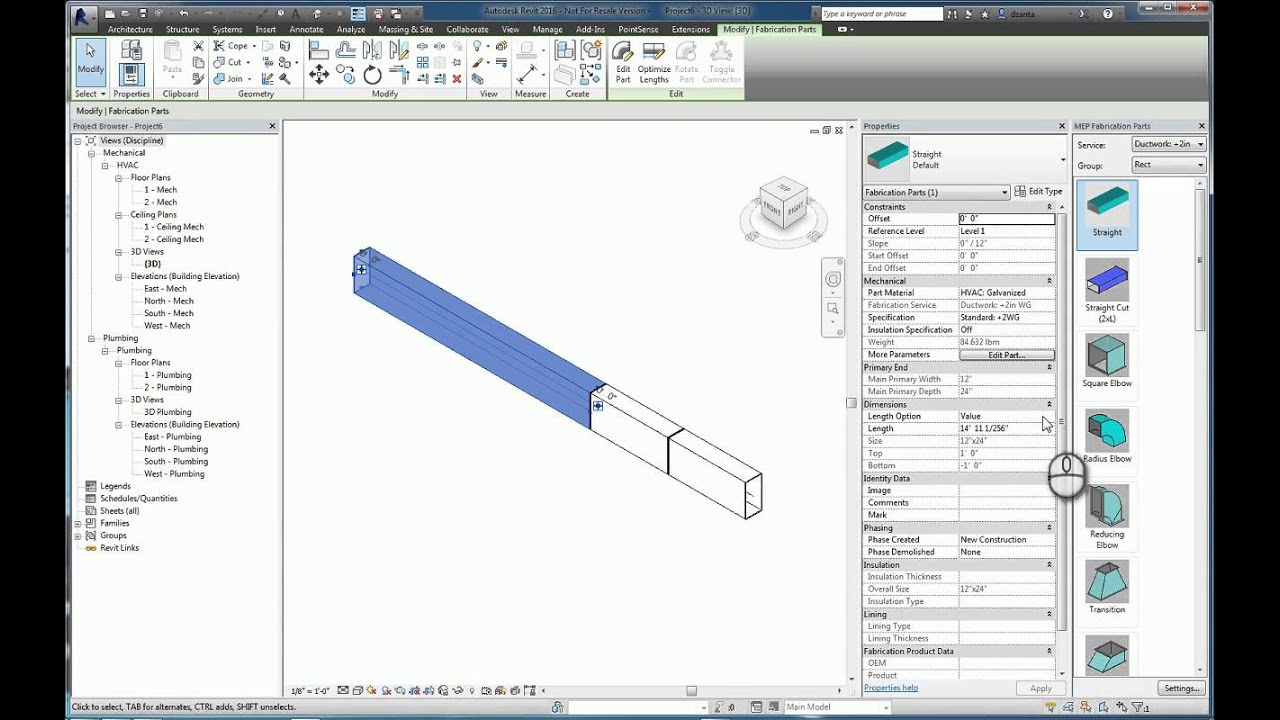Open the Fabrication Parts (1) filter dropdown
The width and height of the screenshot is (1280, 720).
936,192
